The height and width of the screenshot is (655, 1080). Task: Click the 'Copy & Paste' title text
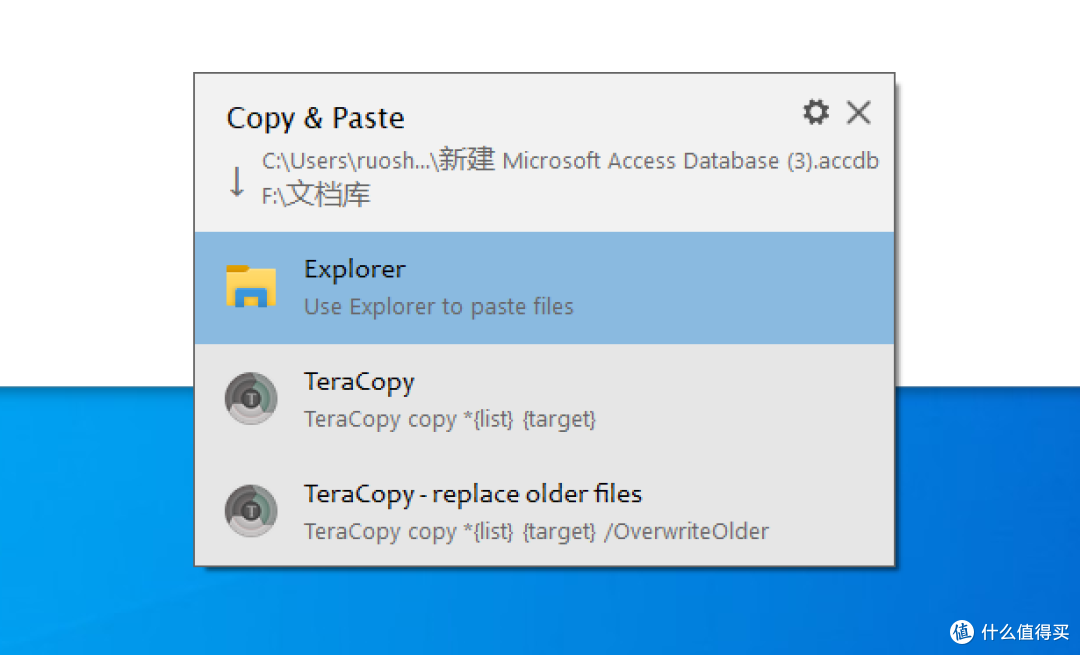[315, 118]
